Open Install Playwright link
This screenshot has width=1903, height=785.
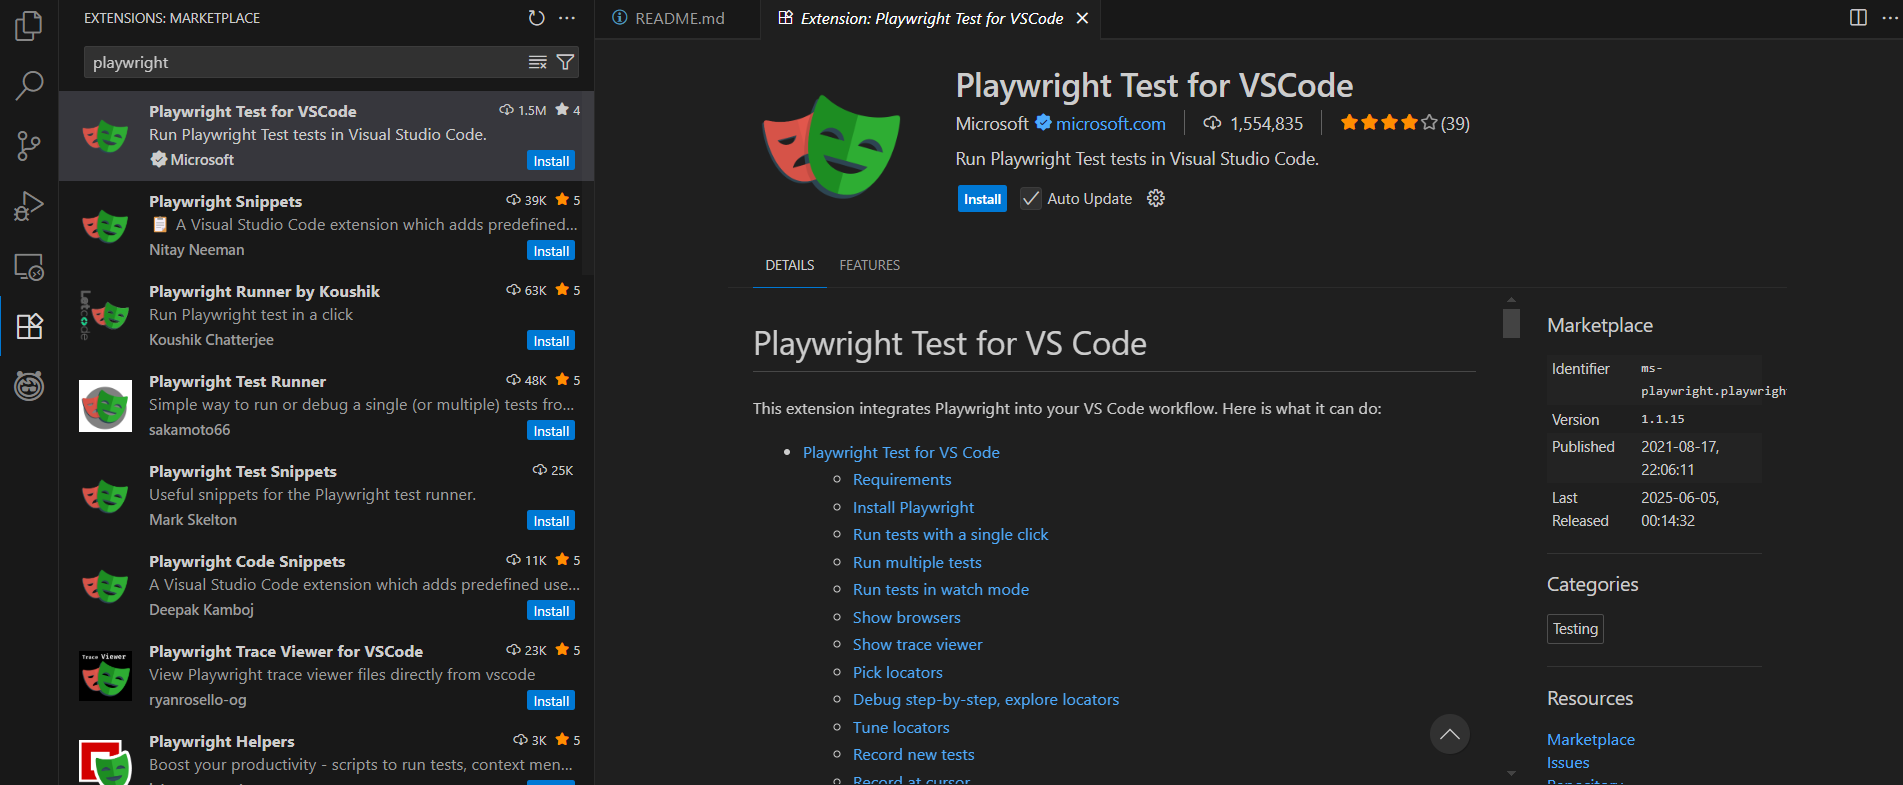913,508
